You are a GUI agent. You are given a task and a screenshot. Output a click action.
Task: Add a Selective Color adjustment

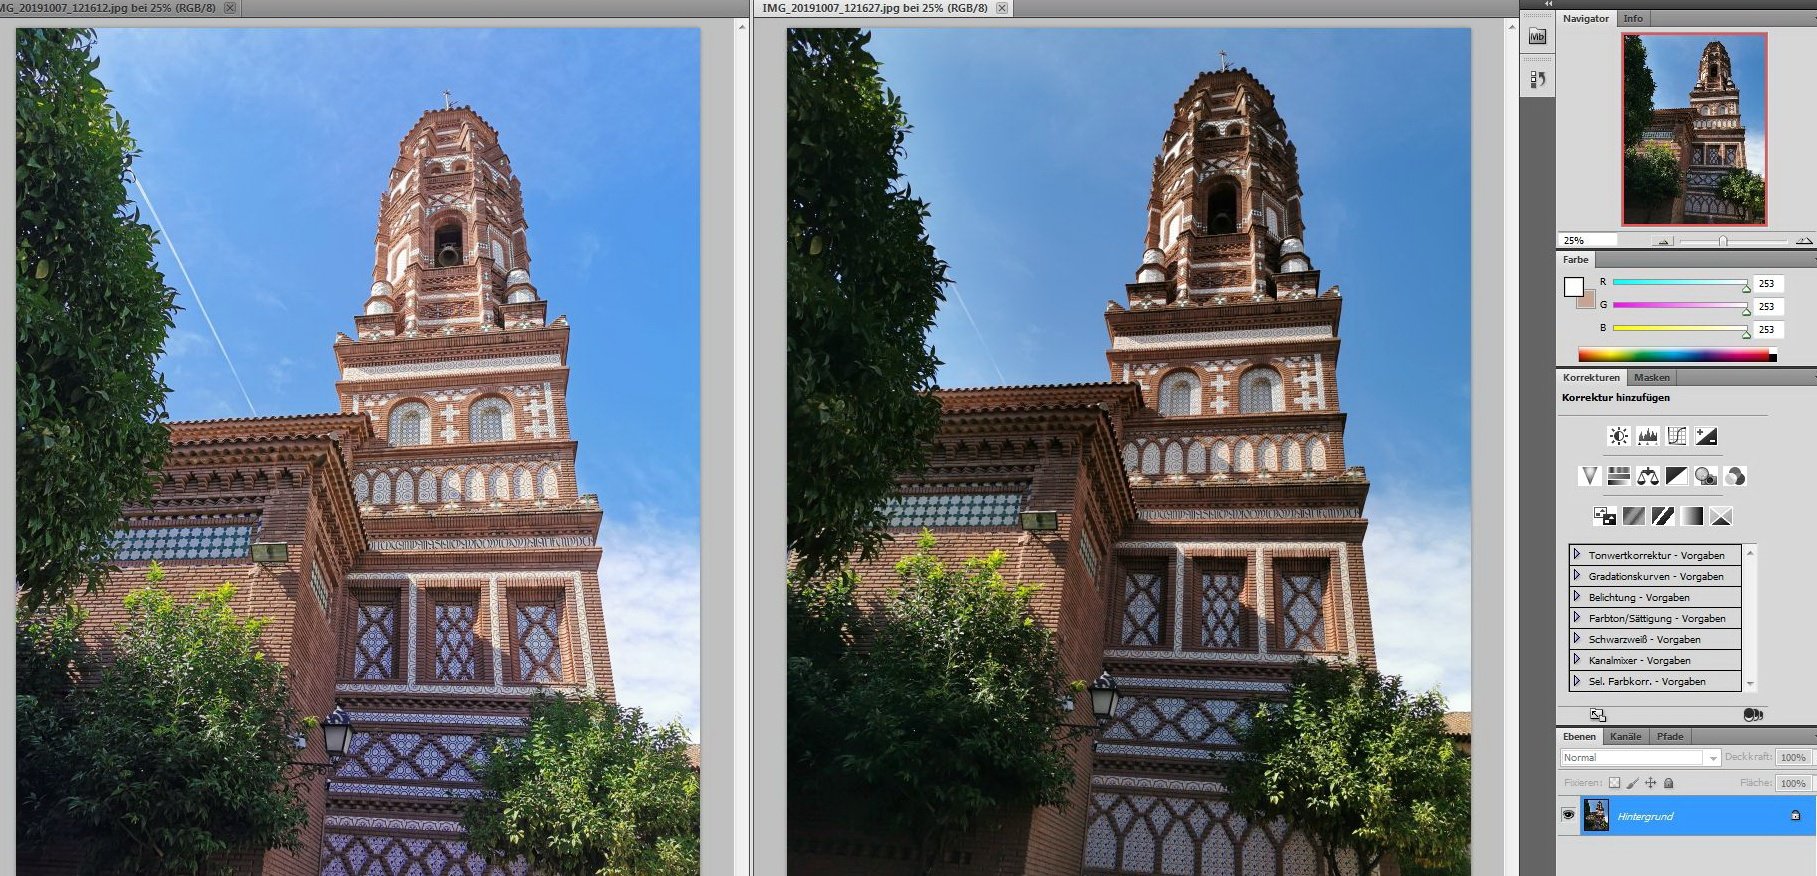(x=1721, y=516)
